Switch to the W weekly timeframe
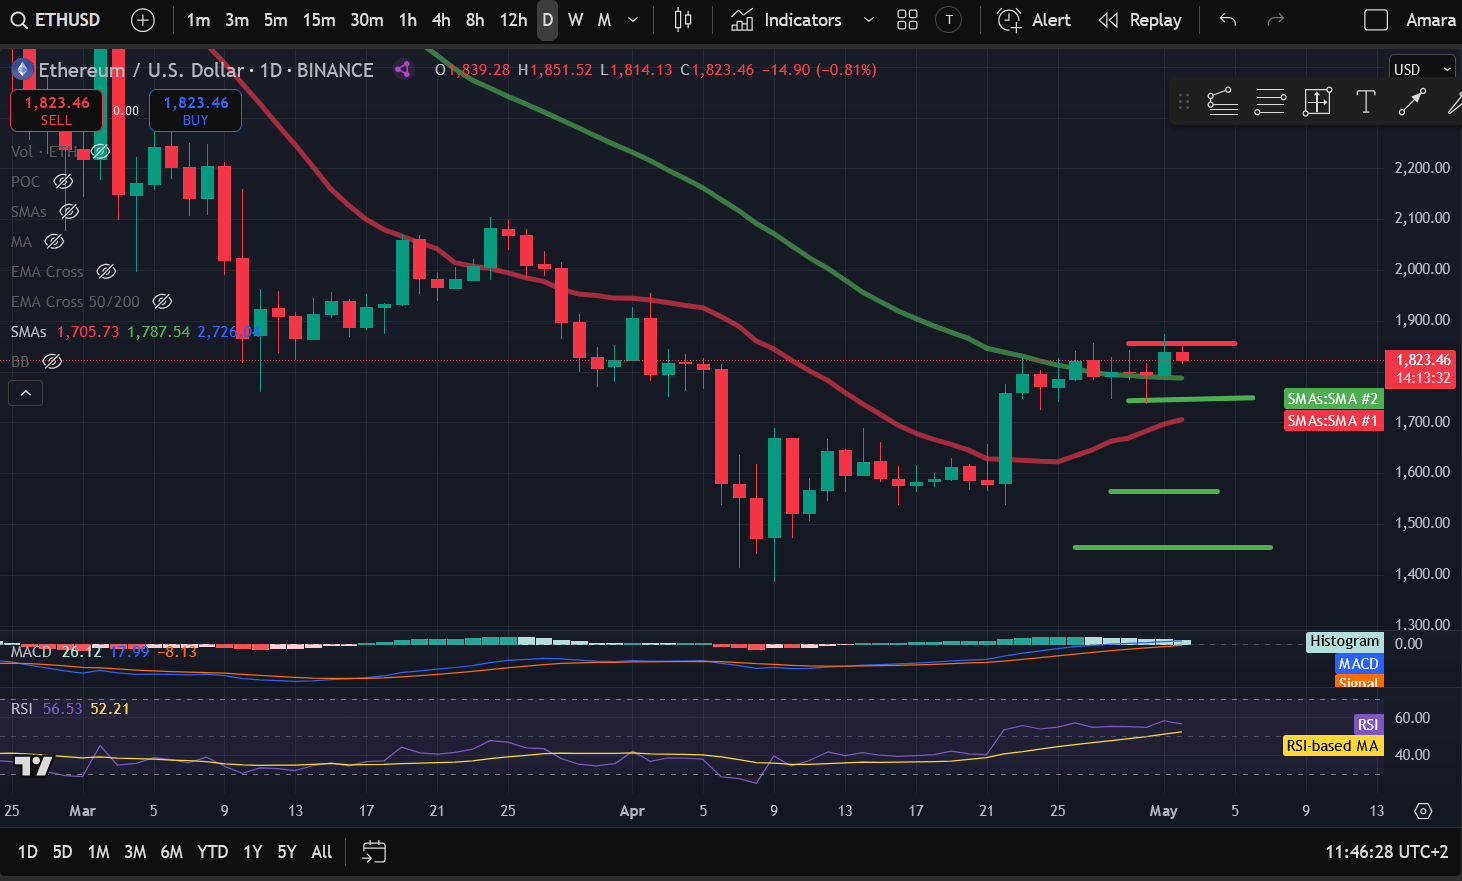1462x881 pixels. pyautogui.click(x=576, y=20)
